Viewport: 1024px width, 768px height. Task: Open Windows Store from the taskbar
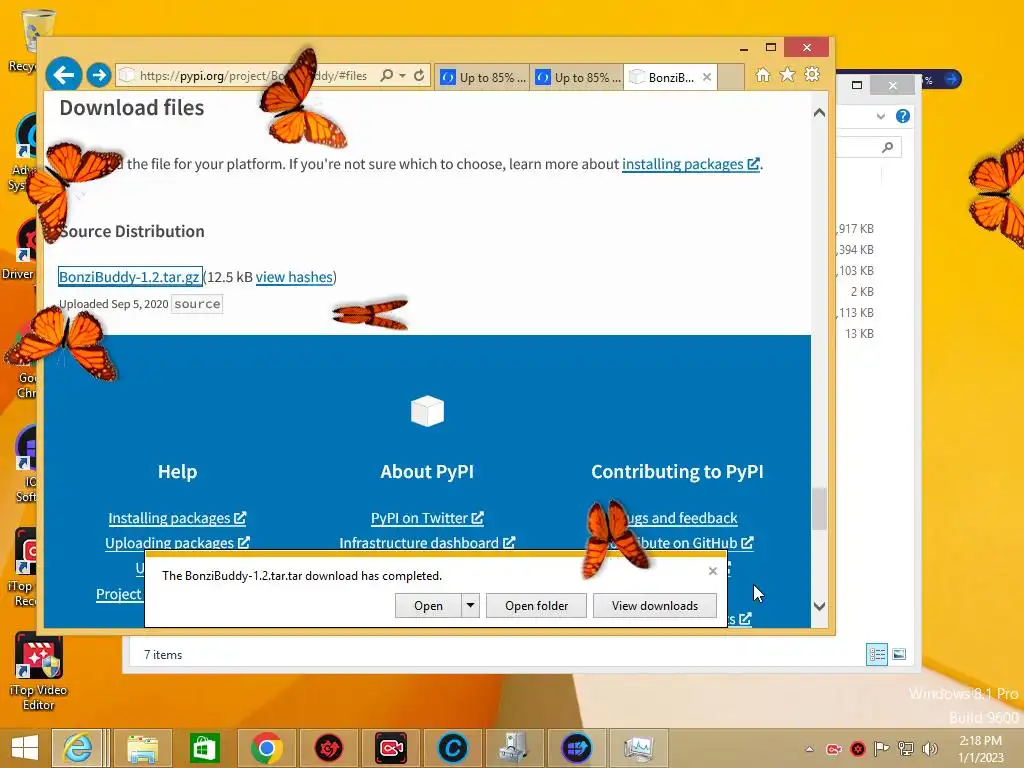point(204,748)
